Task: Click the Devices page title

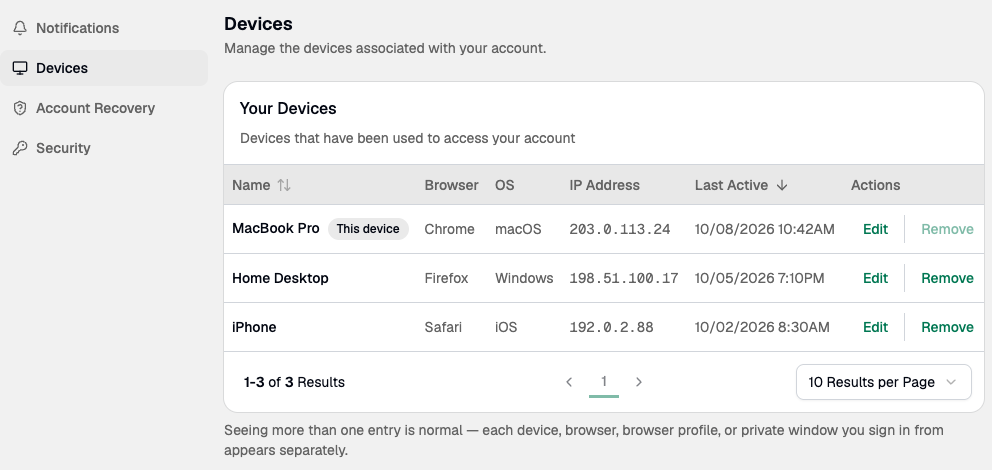Action: pyautogui.click(x=258, y=23)
